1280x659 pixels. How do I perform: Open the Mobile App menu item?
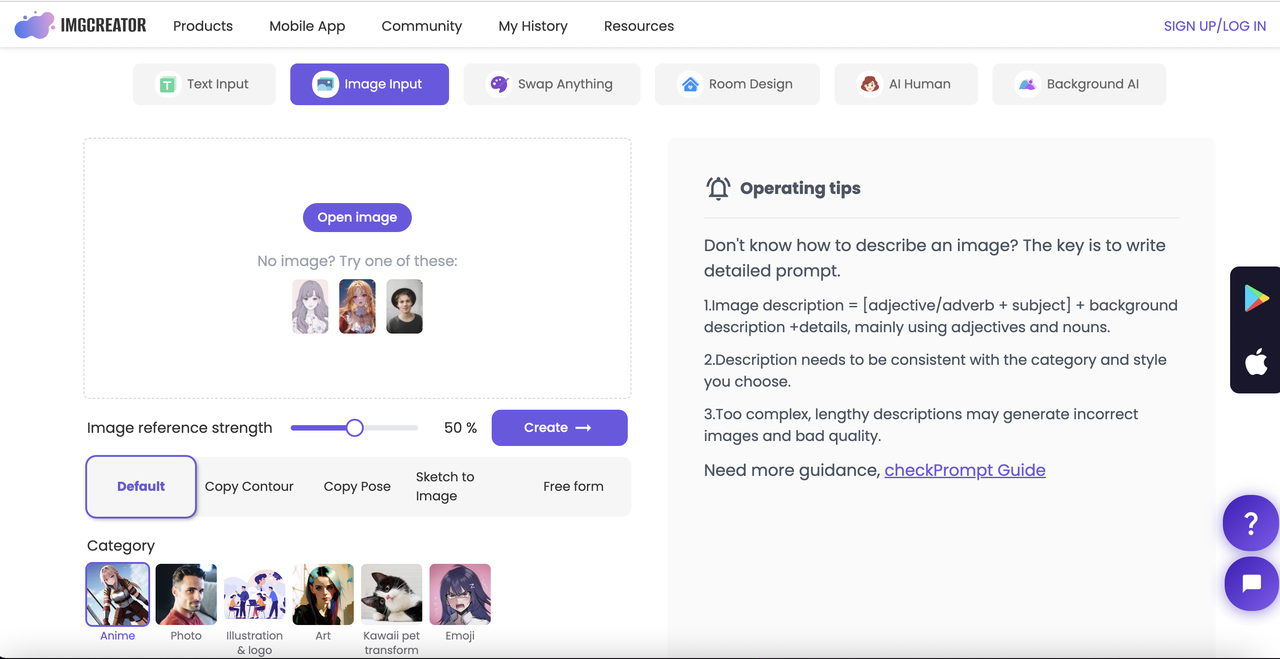point(307,26)
